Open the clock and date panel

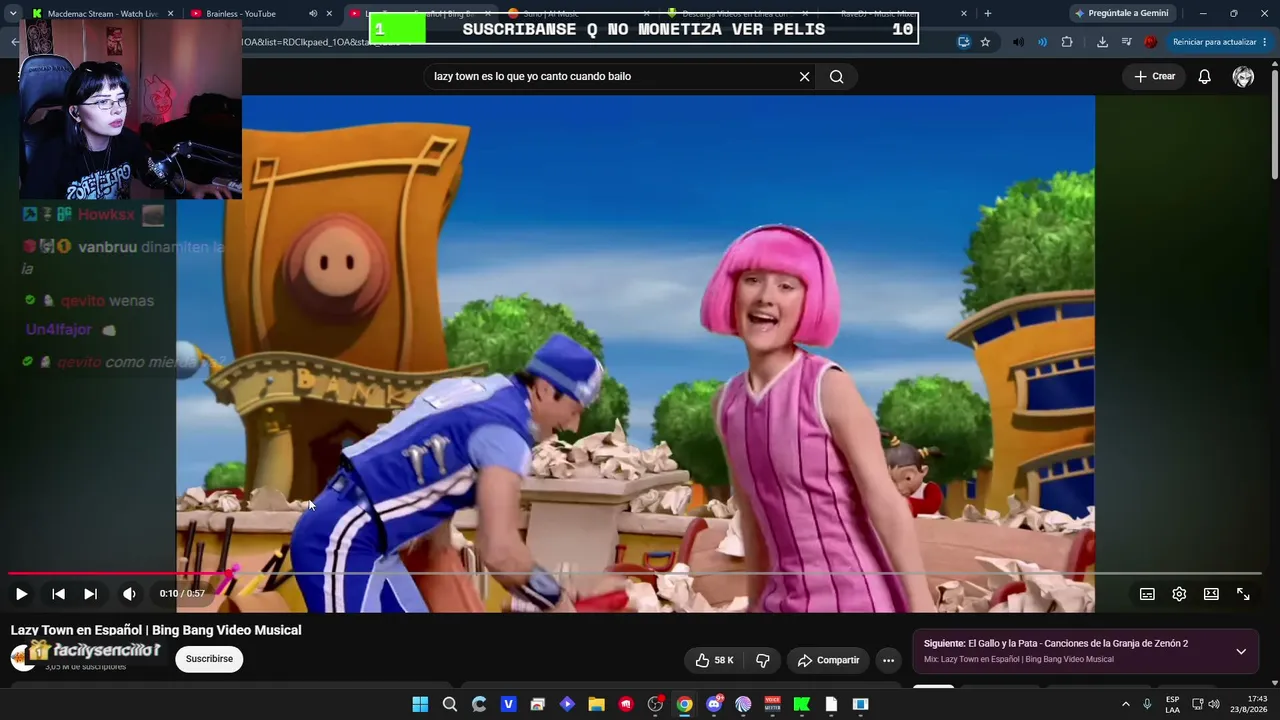click(1250, 704)
